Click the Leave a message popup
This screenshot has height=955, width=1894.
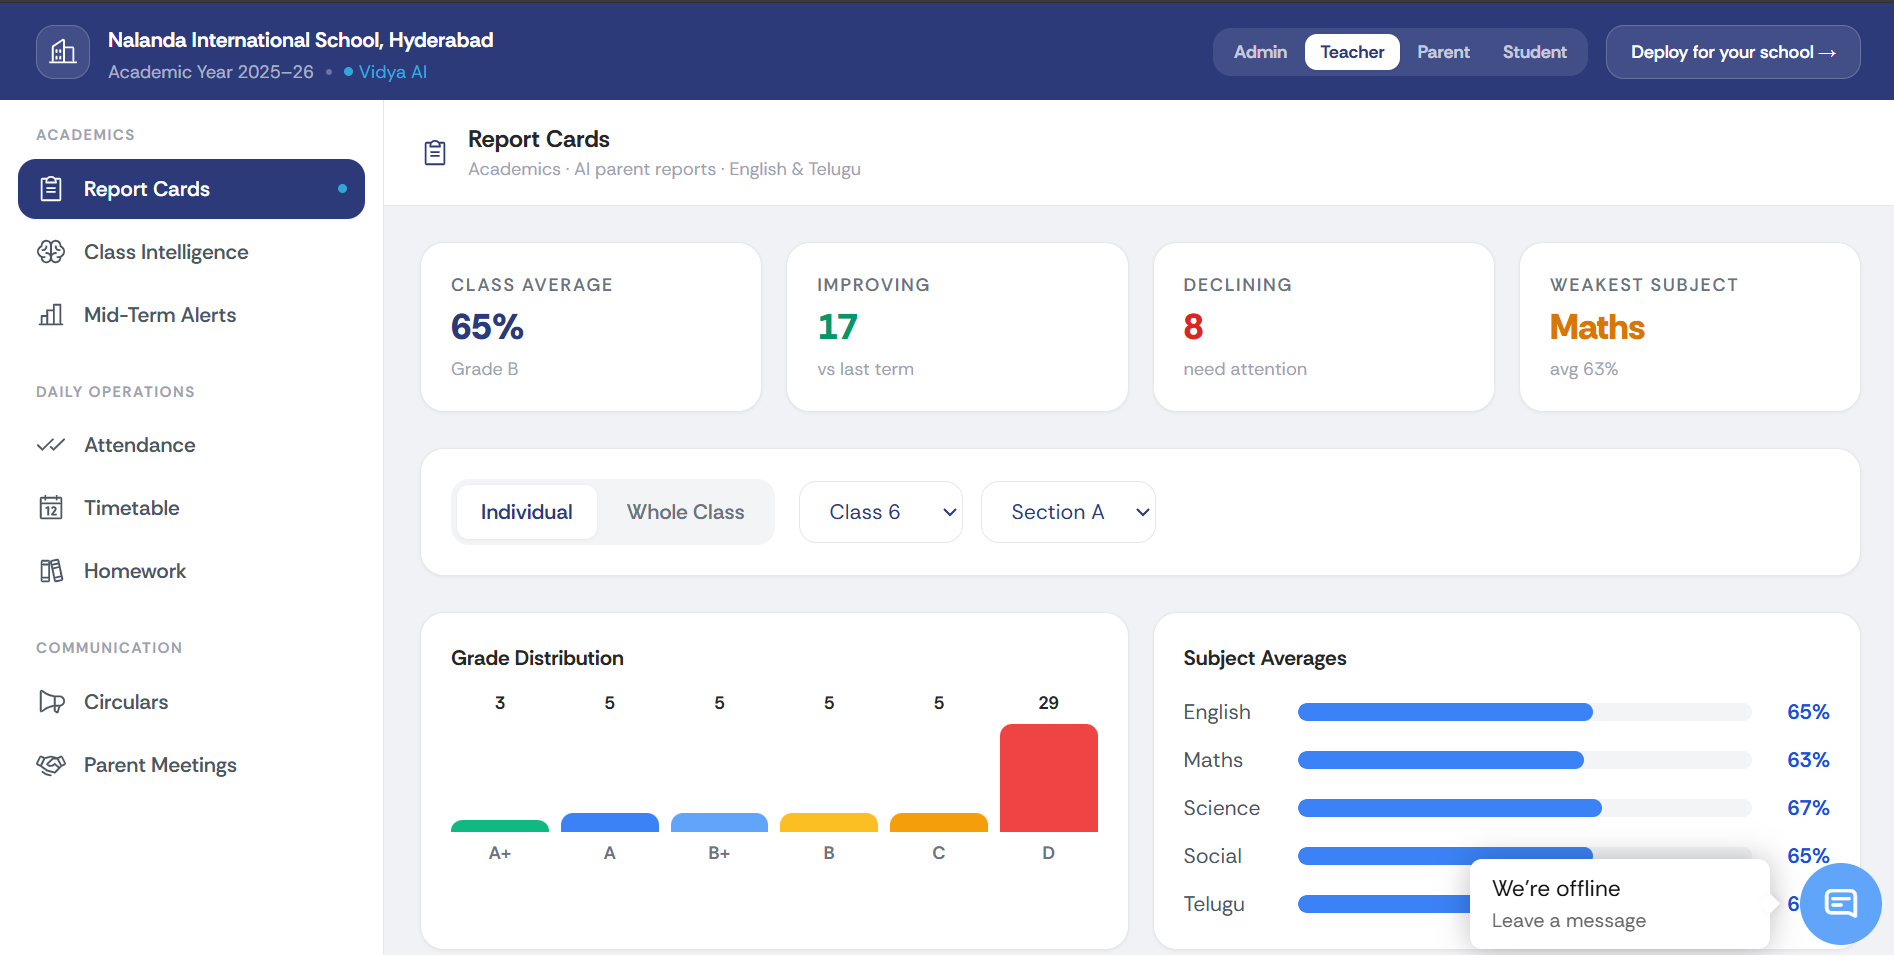[x=1620, y=904]
